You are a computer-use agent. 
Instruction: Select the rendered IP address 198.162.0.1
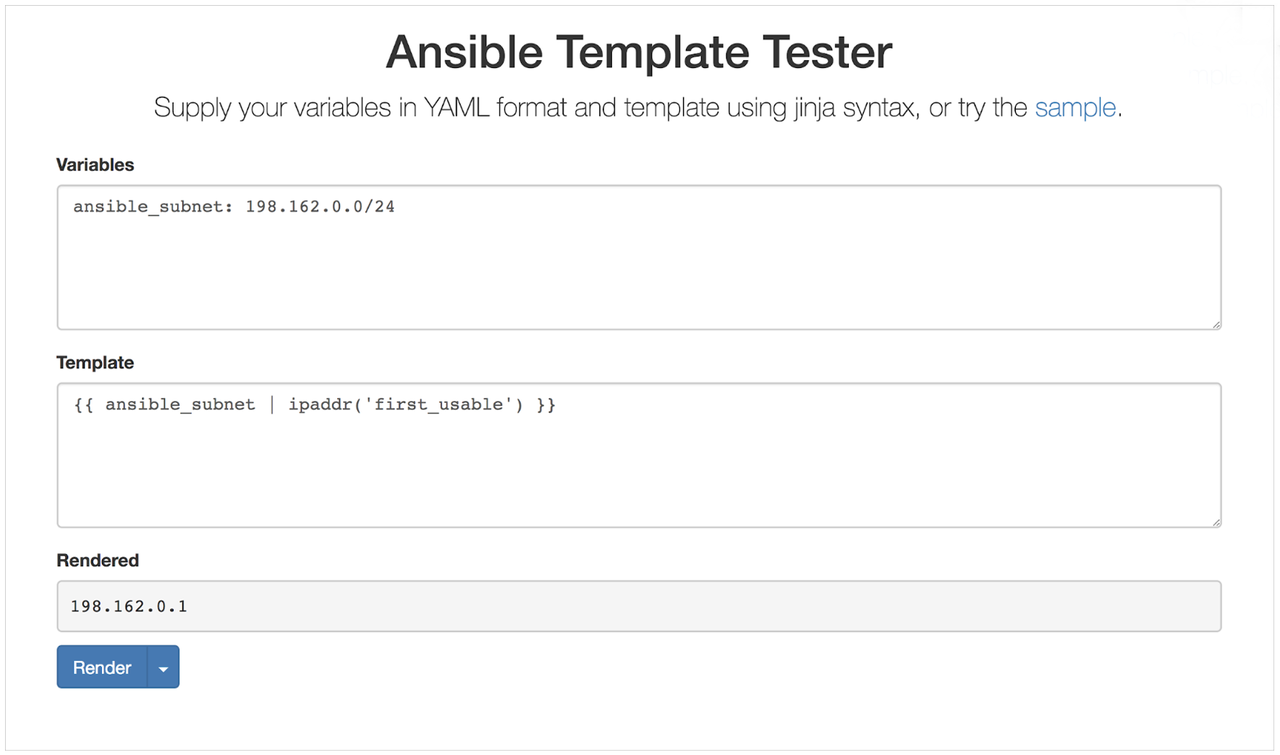pyautogui.click(x=127, y=606)
